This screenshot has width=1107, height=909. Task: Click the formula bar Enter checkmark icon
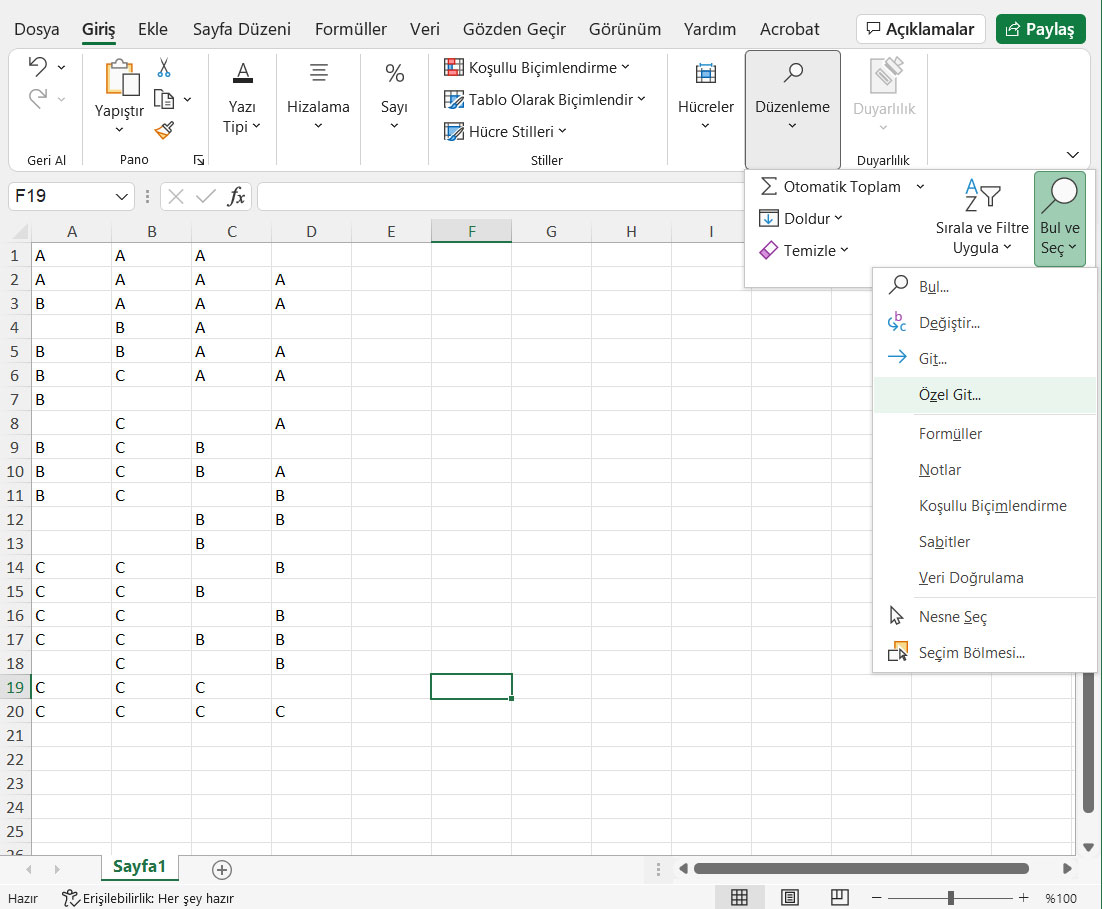point(205,196)
